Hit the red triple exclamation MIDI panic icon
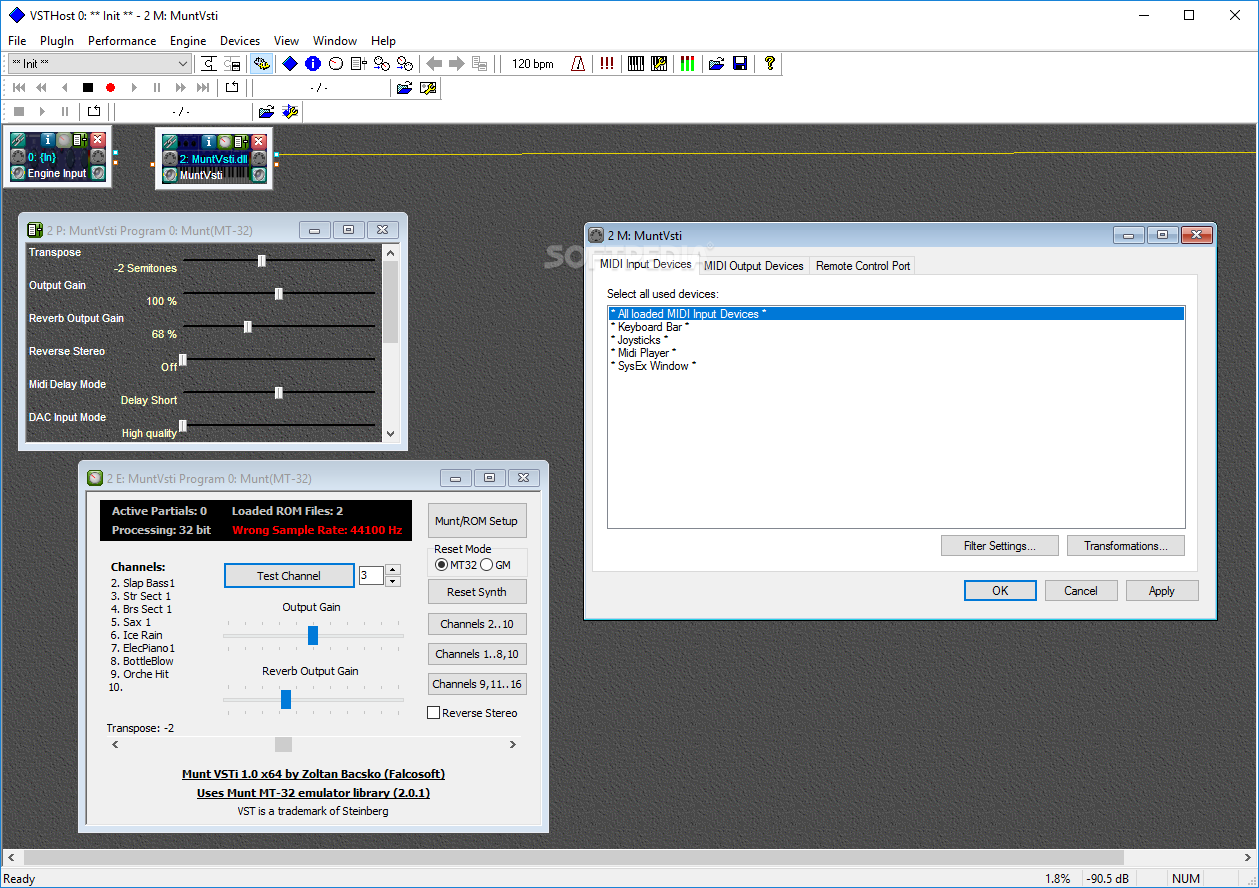 click(606, 63)
